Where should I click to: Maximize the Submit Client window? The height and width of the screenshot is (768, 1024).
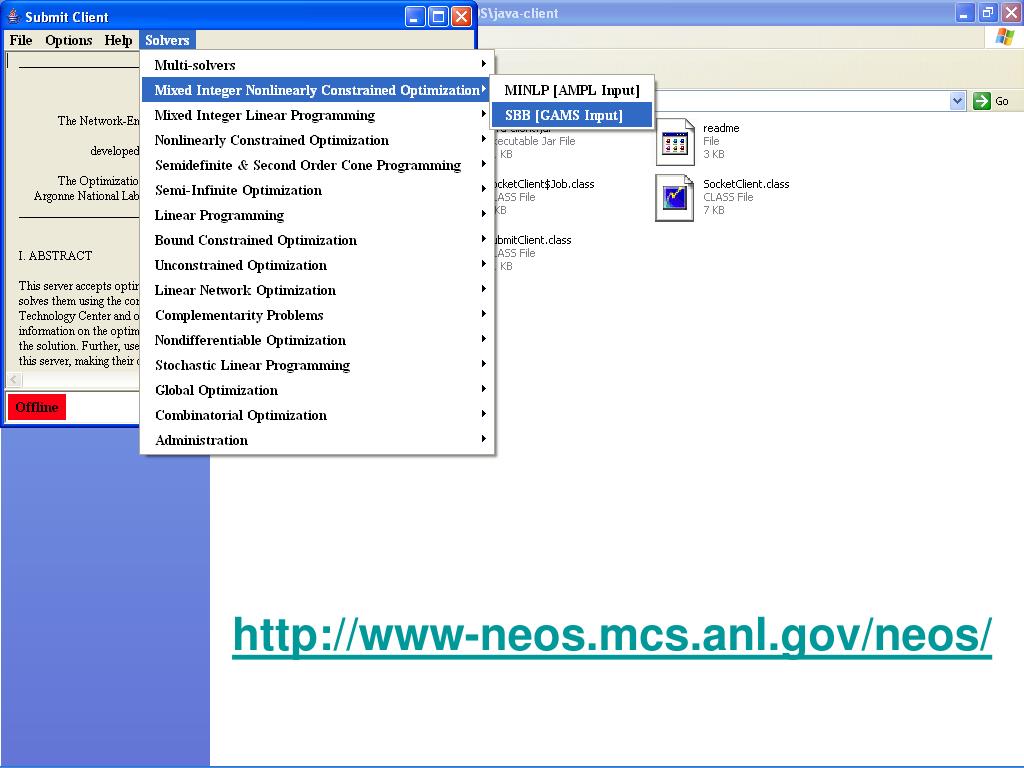click(438, 16)
